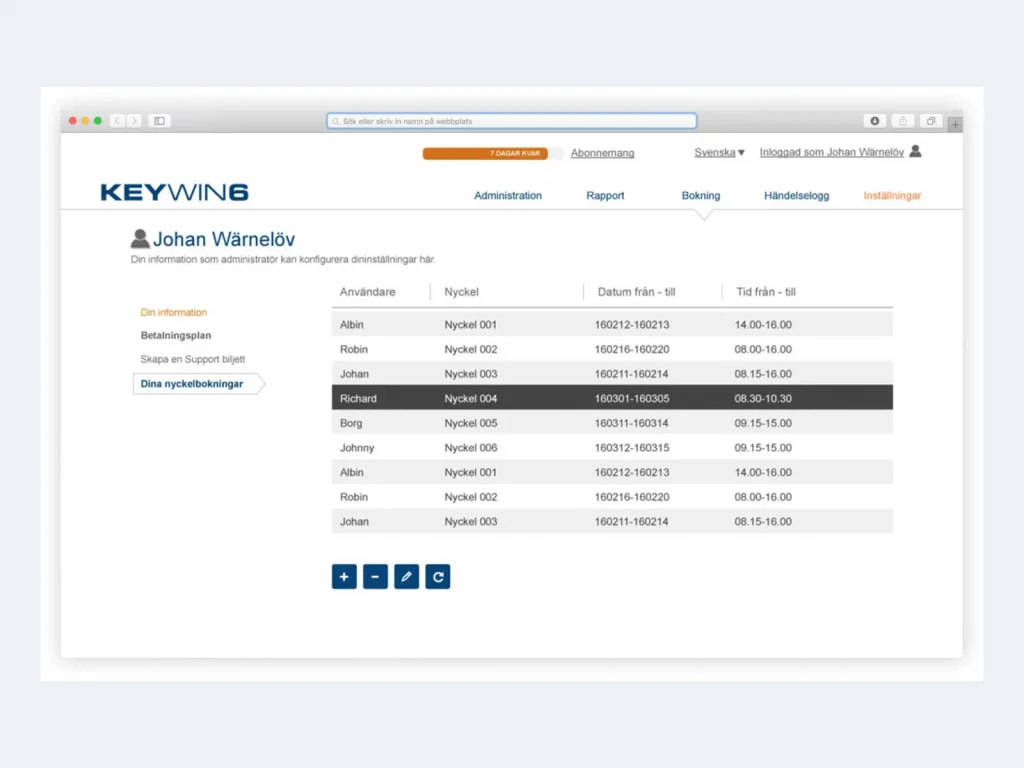This screenshot has height=768, width=1024.
Task: Select the Richard Nyckel 004 row
Action: coord(612,398)
